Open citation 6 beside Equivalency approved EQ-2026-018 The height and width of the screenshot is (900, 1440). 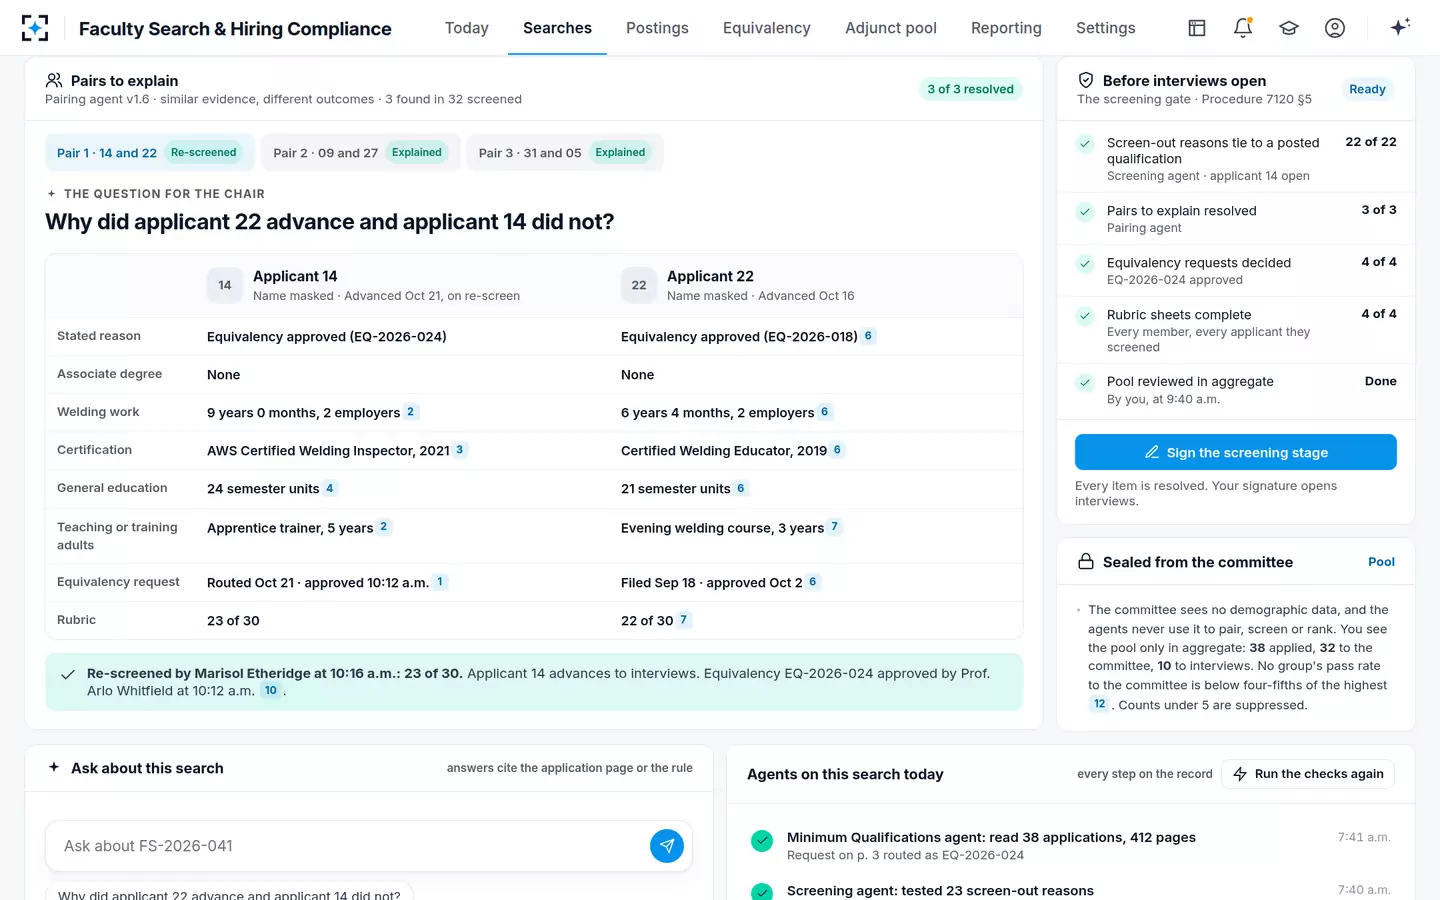click(x=868, y=336)
